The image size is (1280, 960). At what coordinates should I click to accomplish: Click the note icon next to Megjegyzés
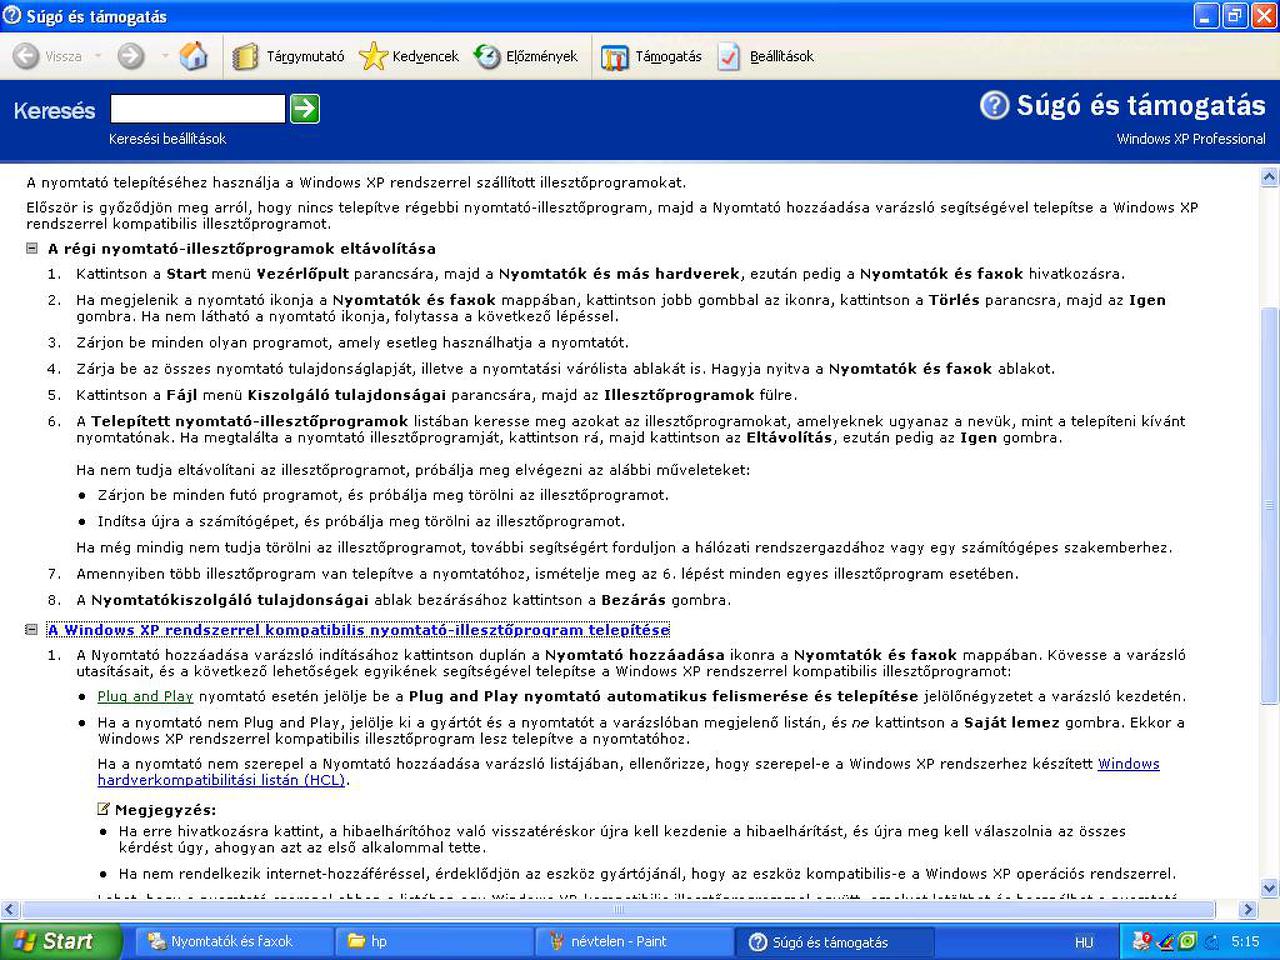pos(103,809)
